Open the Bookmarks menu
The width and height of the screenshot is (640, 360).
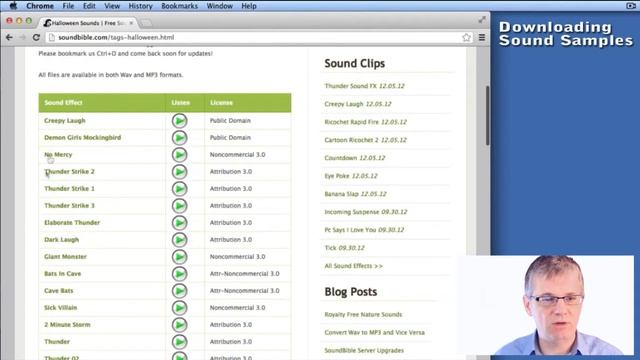pos(179,6)
